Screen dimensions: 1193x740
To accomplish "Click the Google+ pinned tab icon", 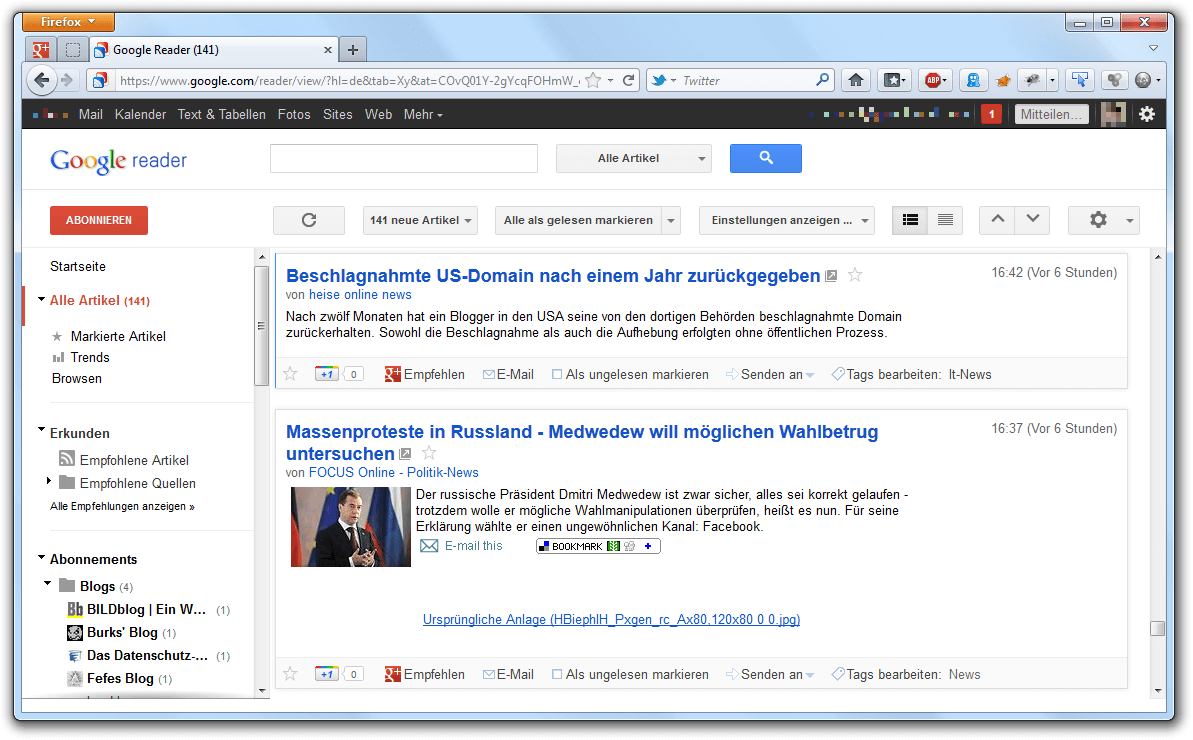I will (x=41, y=50).
